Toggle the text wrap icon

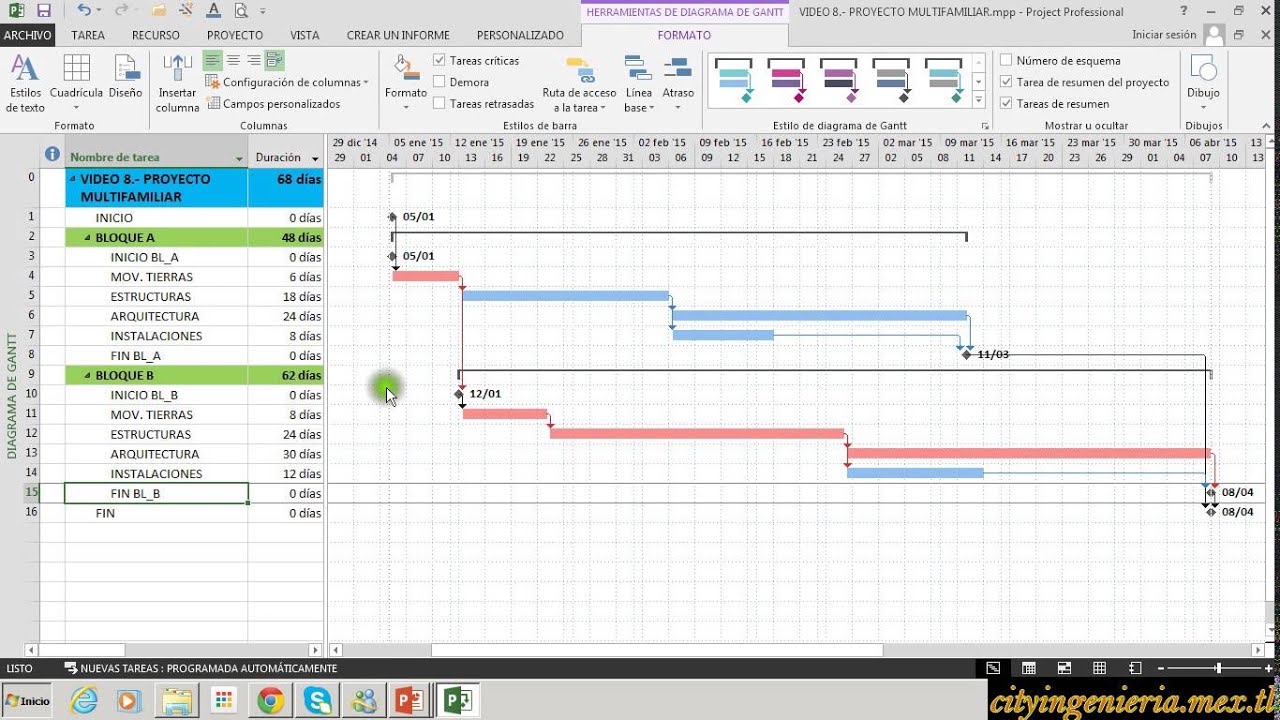click(275, 61)
